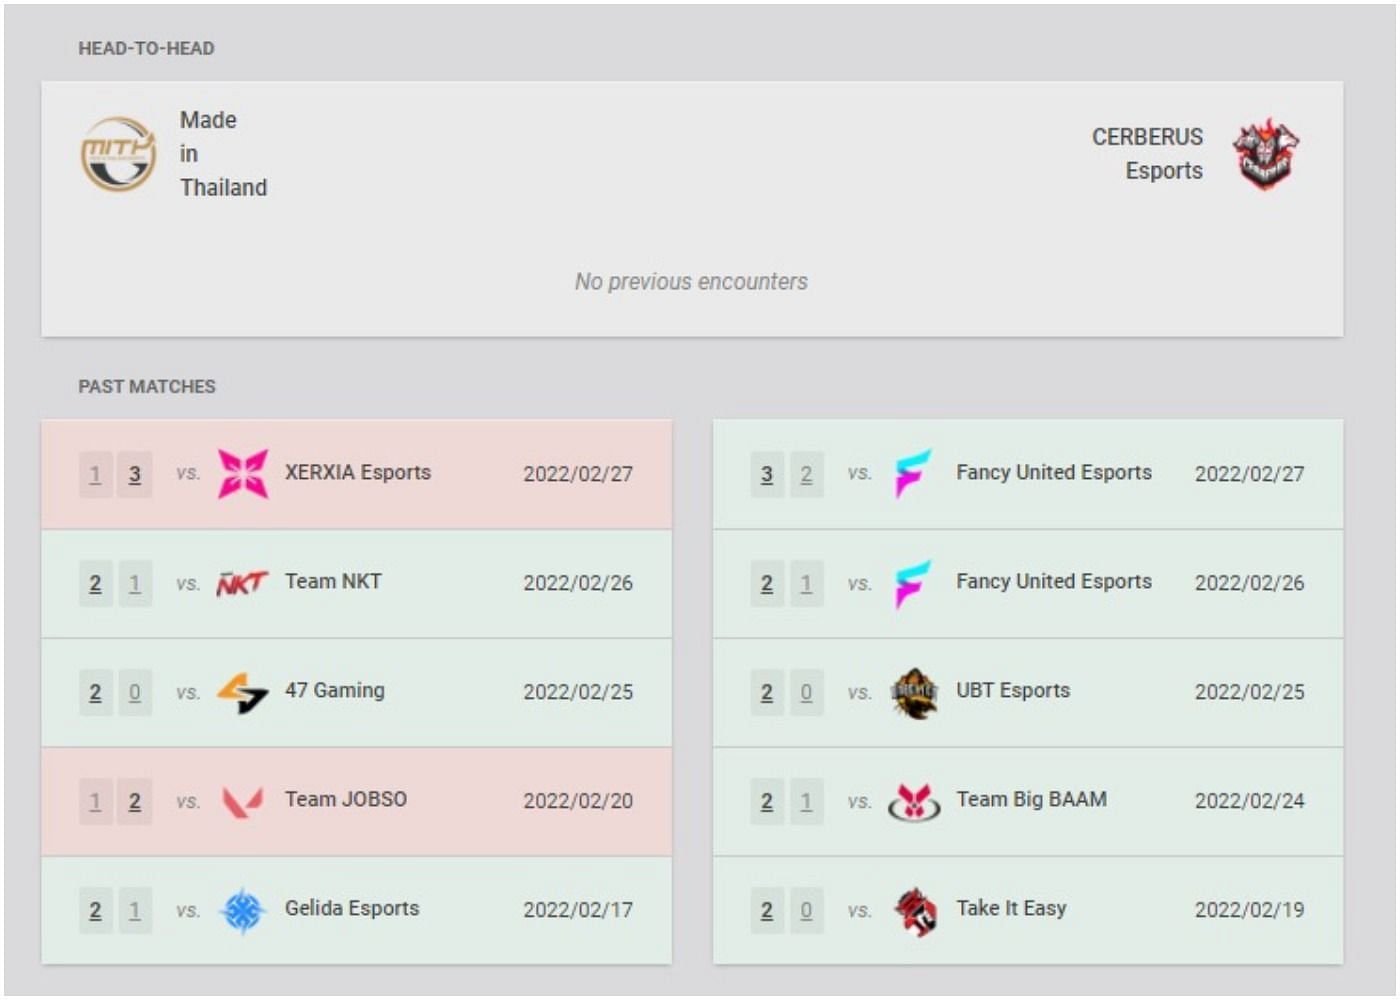Select the UBT Esports match date 2022/02/25
The height and width of the screenshot is (1000, 1400).
click(x=1249, y=692)
